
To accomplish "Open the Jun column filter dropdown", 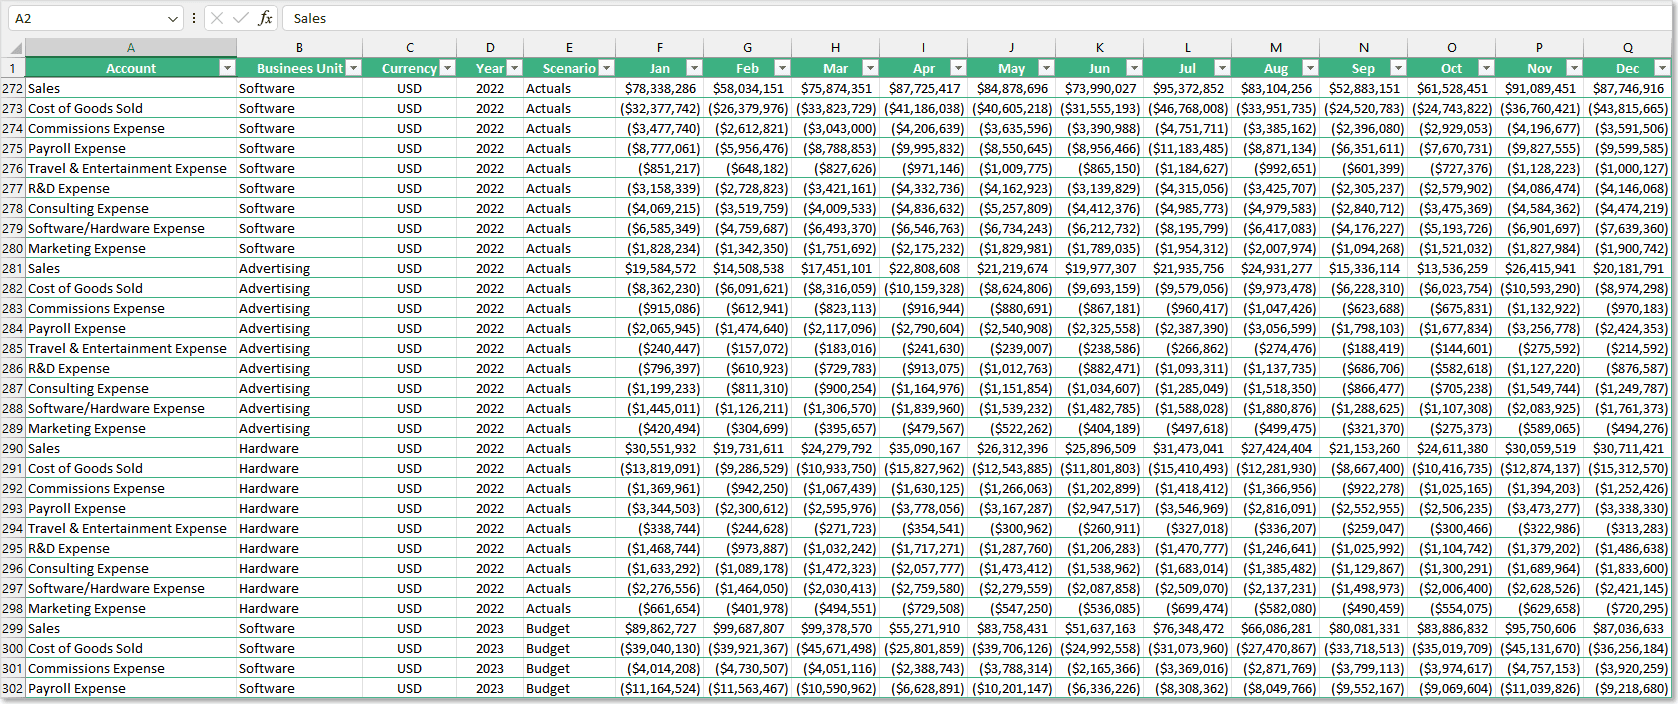I will tap(1134, 68).
